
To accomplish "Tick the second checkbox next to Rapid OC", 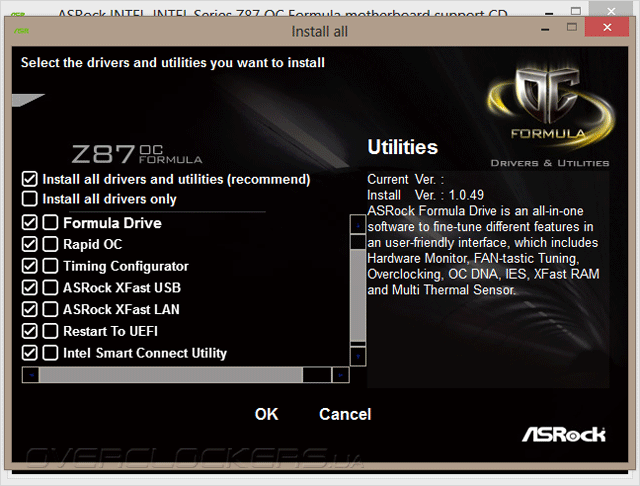I will [x=50, y=244].
